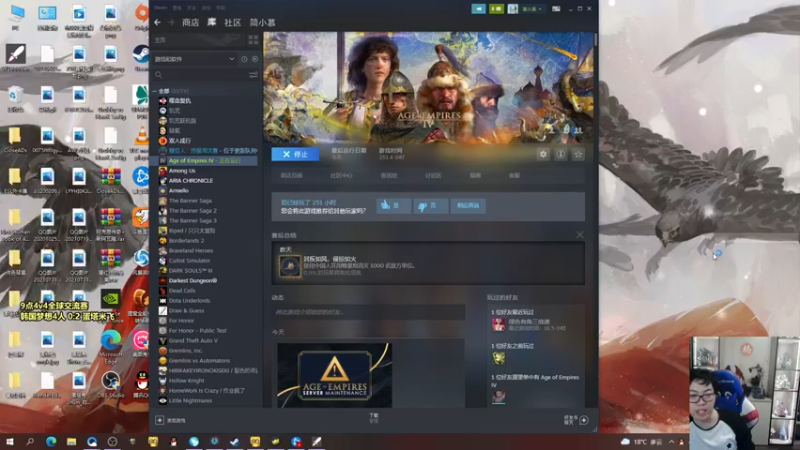
Task: Click the library search field
Action: [x=199, y=75]
